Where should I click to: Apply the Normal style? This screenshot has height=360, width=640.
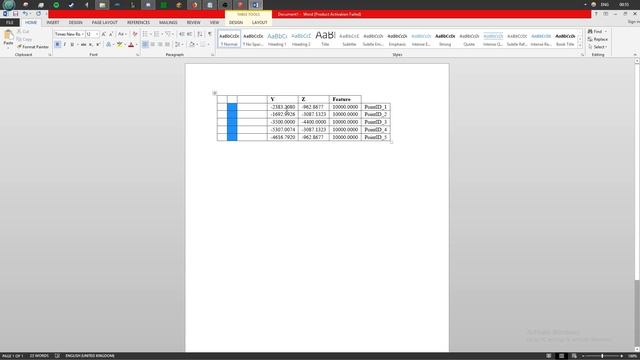point(229,39)
